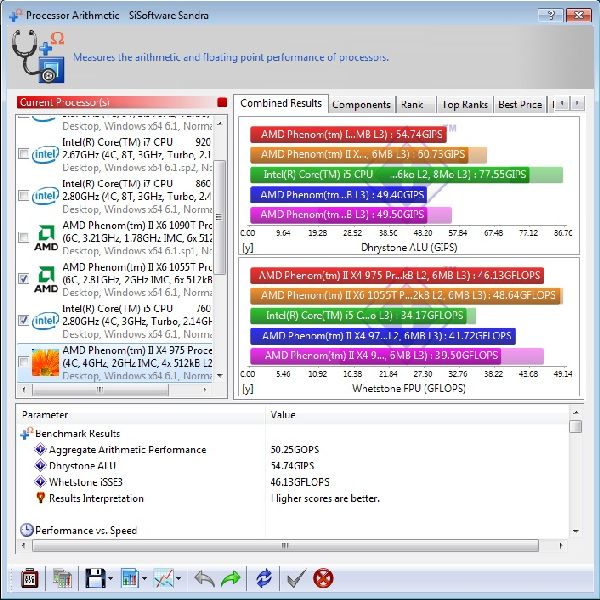This screenshot has width=600, height=600.
Task: Click the line graph icon
Action: 162,578
